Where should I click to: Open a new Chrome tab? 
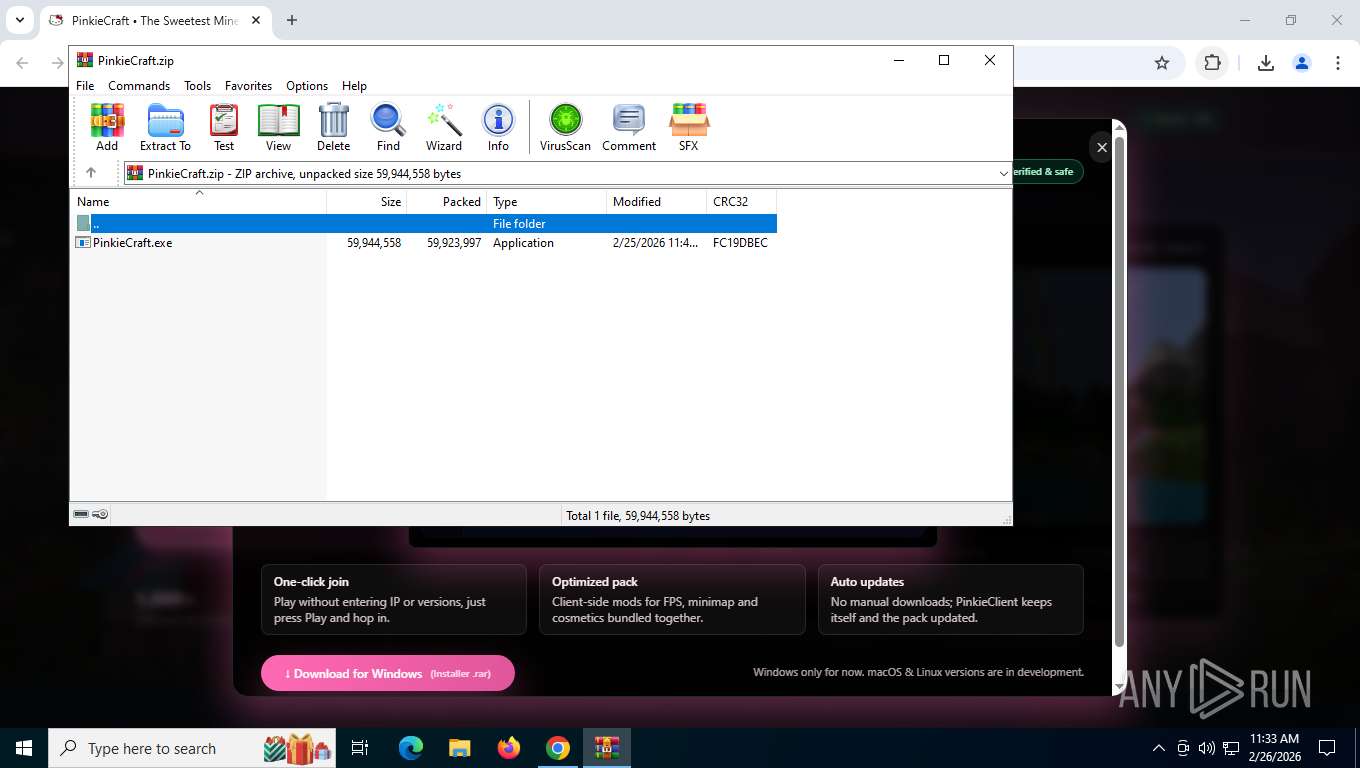pyautogui.click(x=292, y=20)
